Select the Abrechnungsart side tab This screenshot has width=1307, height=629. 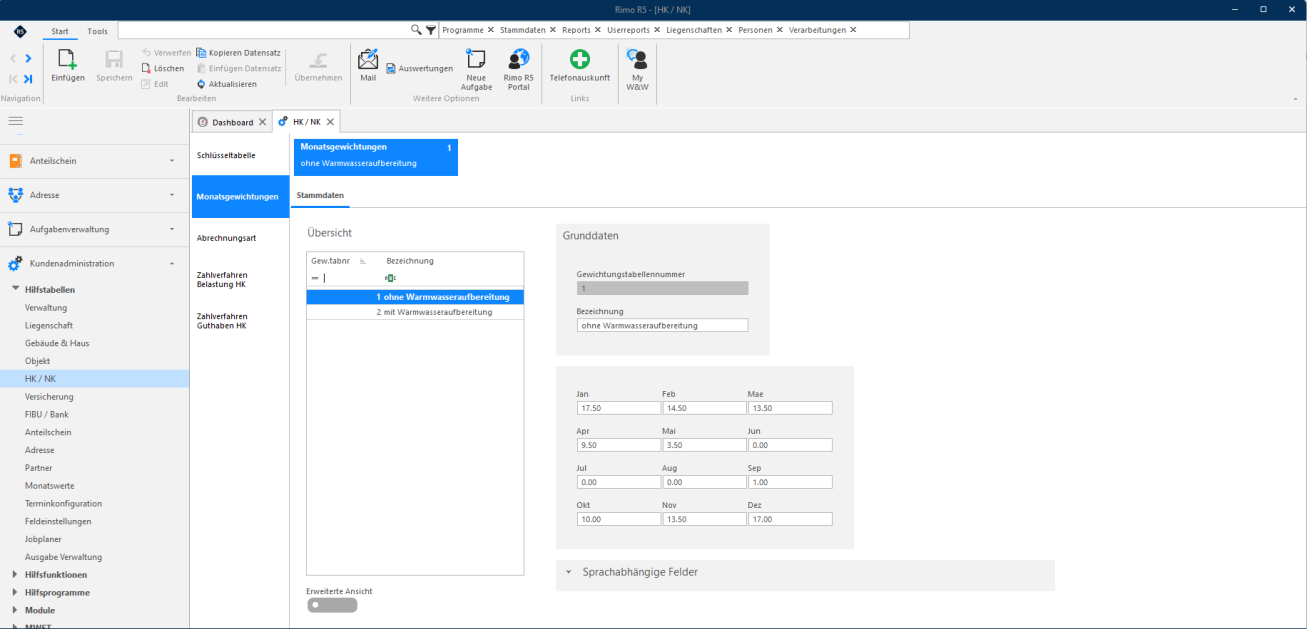(x=241, y=238)
